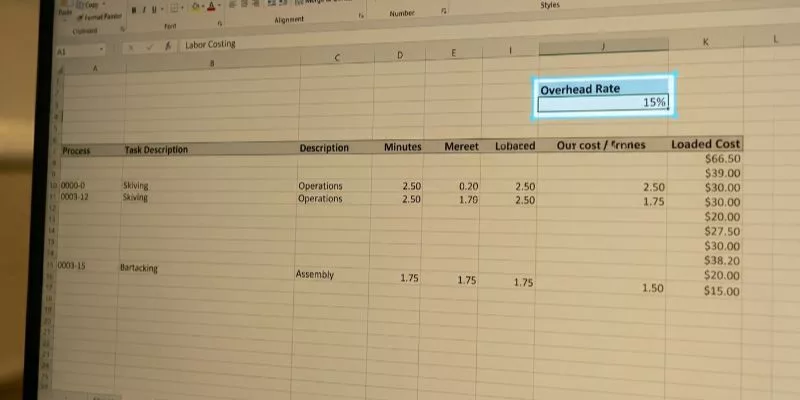Image resolution: width=800 pixels, height=400 pixels.
Task: Click the formula bar showing Labor Costing
Action: coord(210,44)
